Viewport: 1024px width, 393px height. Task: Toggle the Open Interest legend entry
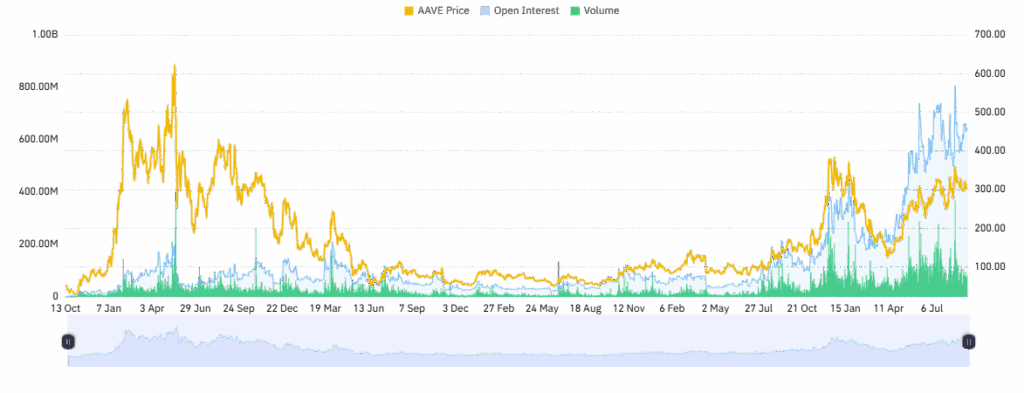519,10
